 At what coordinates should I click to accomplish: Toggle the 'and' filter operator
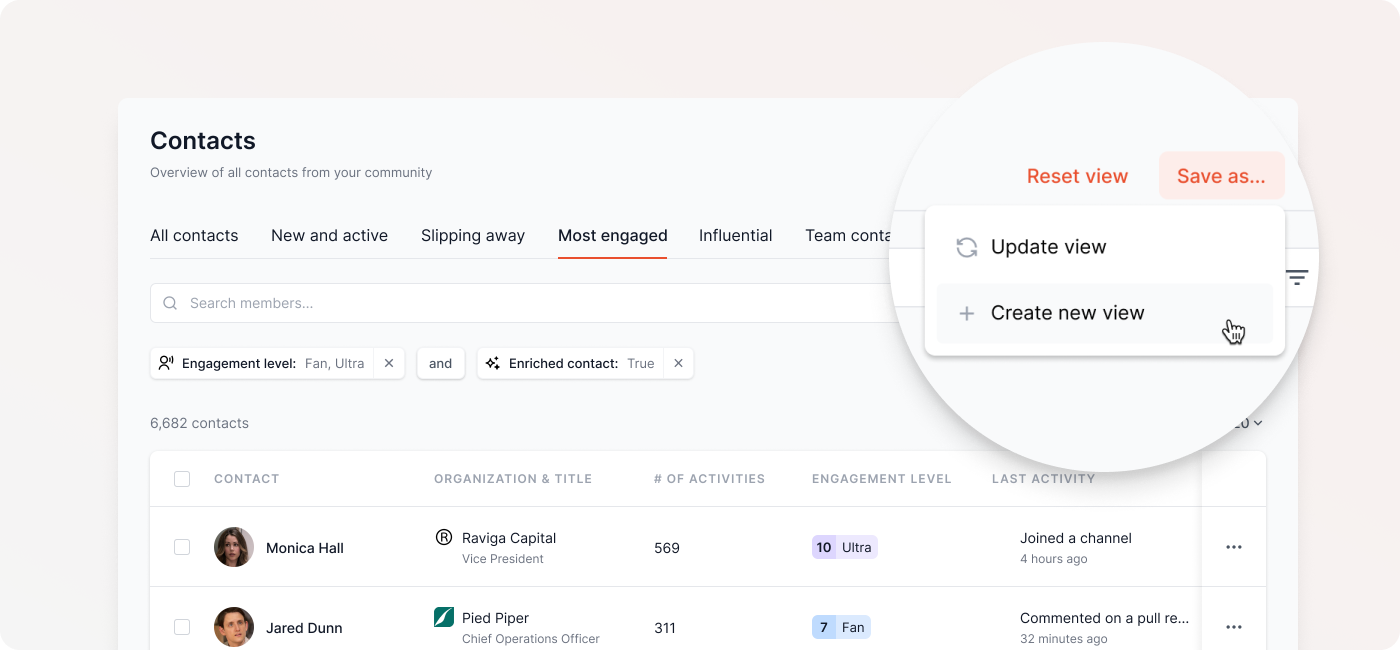(441, 363)
